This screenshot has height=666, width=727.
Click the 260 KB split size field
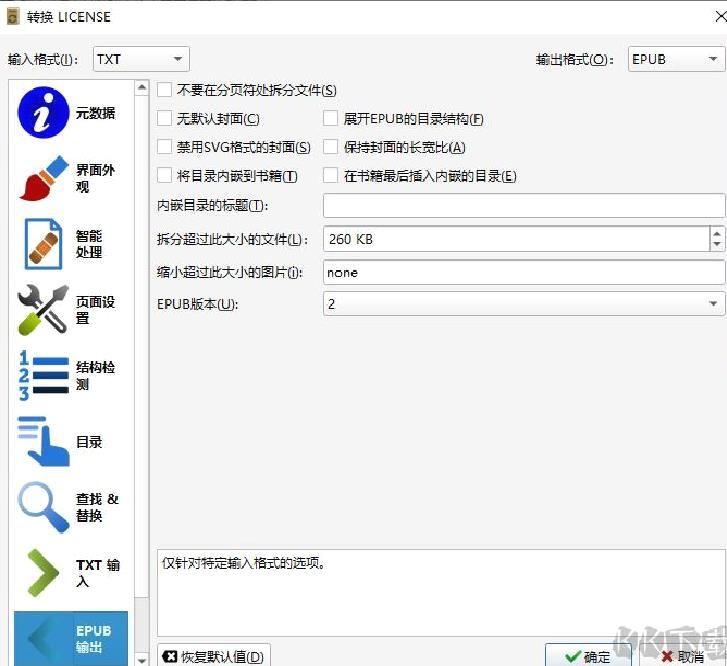point(517,239)
